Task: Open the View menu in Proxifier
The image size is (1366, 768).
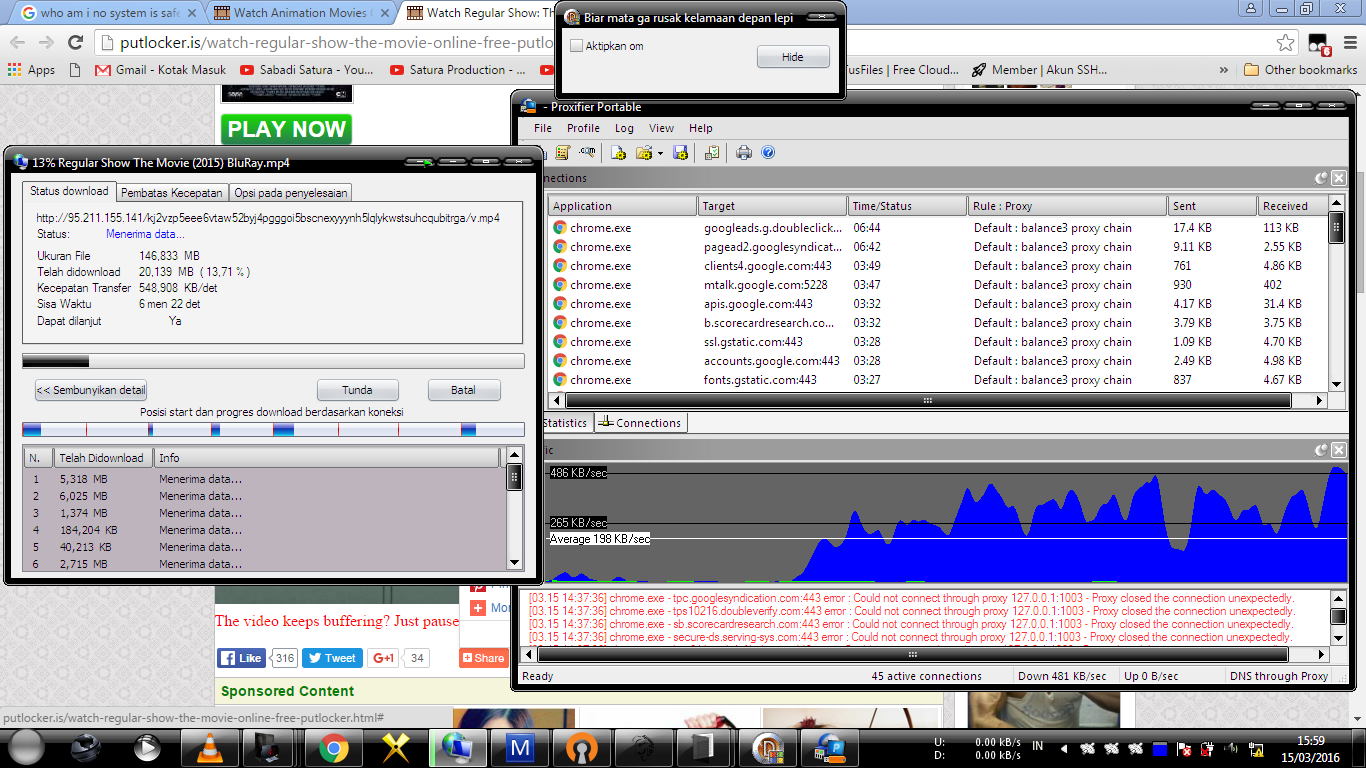Action: click(661, 128)
